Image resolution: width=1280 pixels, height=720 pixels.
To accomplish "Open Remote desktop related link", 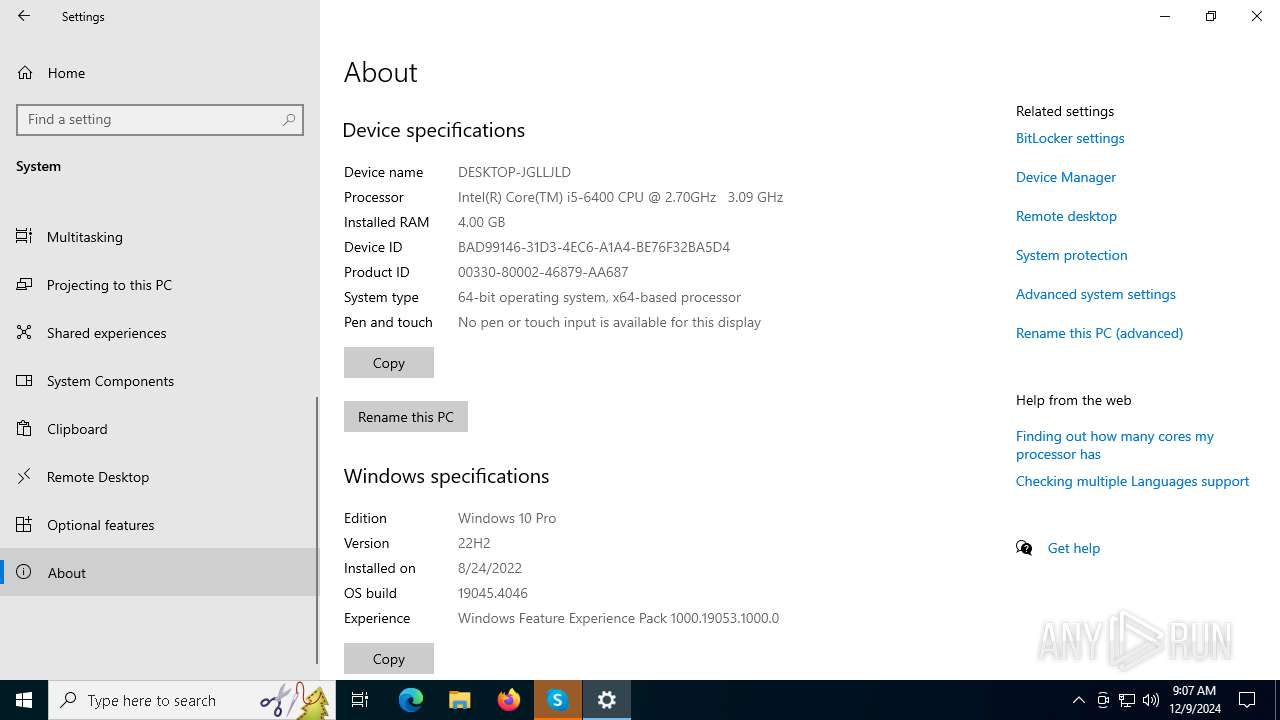I will (1066, 216).
